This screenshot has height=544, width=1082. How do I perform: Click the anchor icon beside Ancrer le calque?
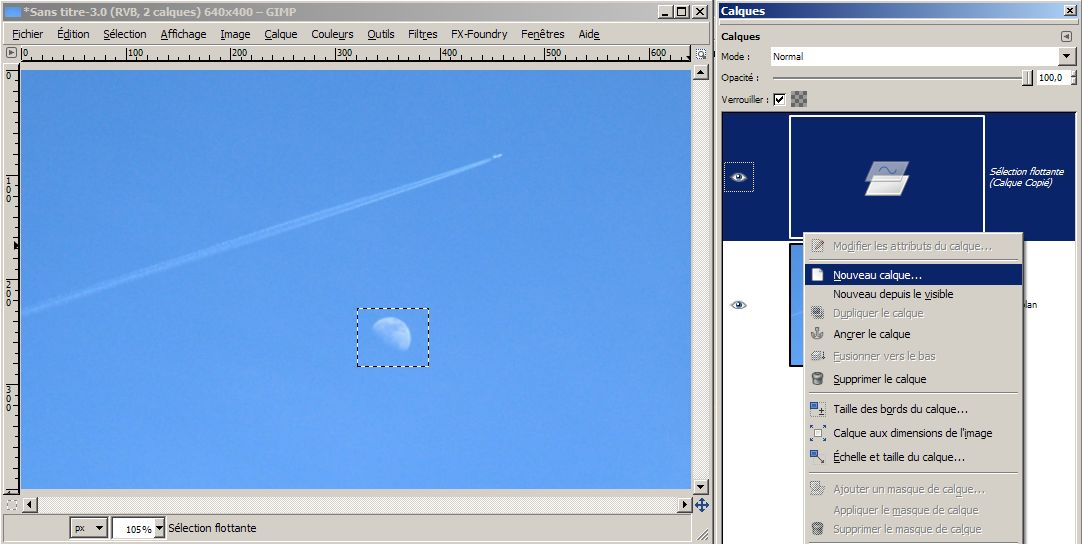[817, 334]
